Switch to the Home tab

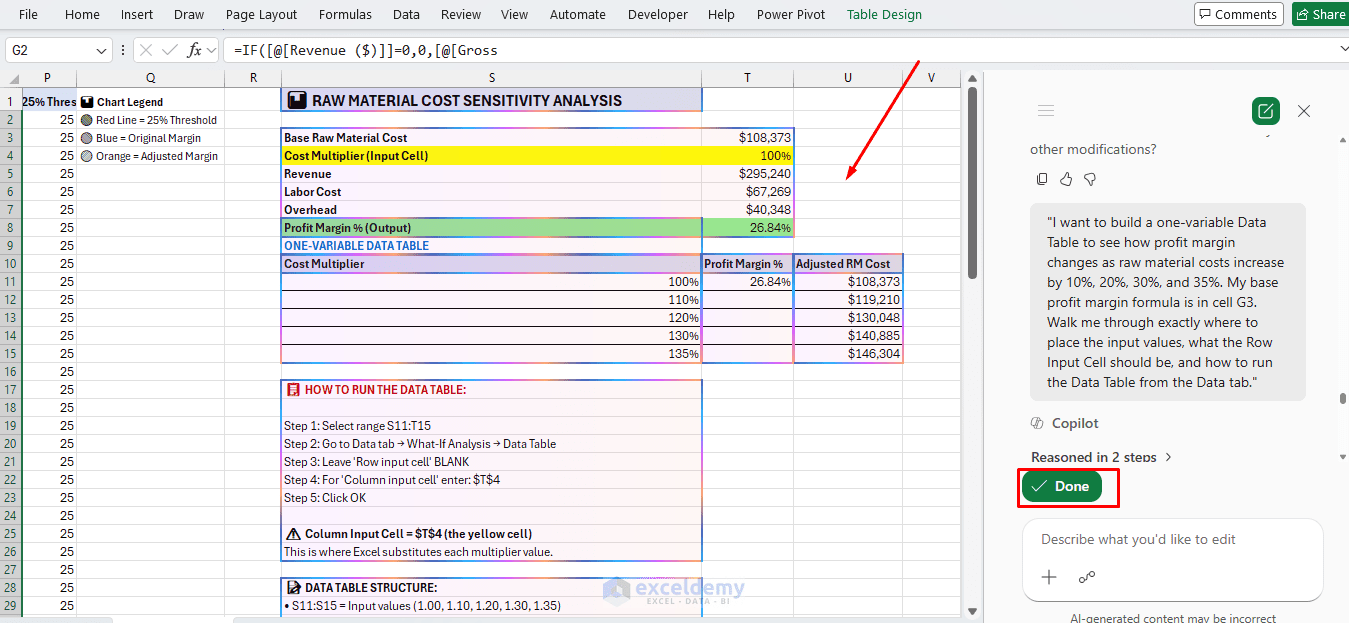(x=82, y=14)
